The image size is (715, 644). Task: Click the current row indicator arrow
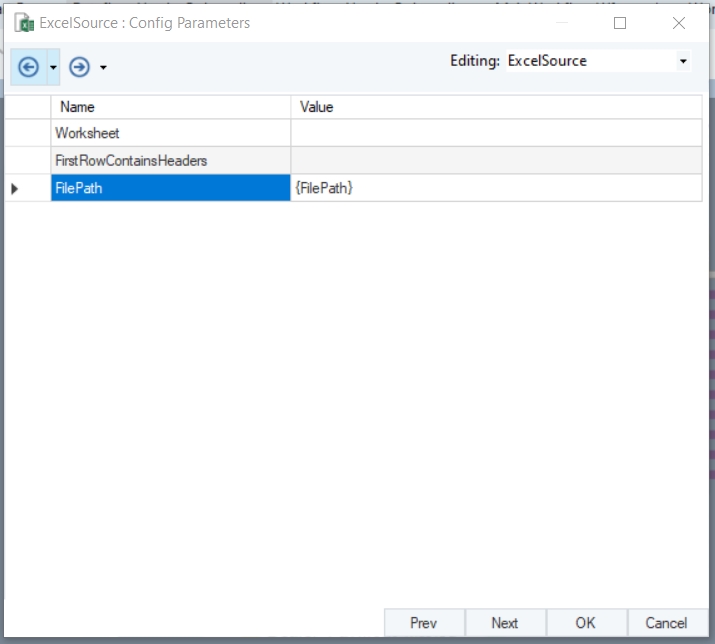(15, 188)
